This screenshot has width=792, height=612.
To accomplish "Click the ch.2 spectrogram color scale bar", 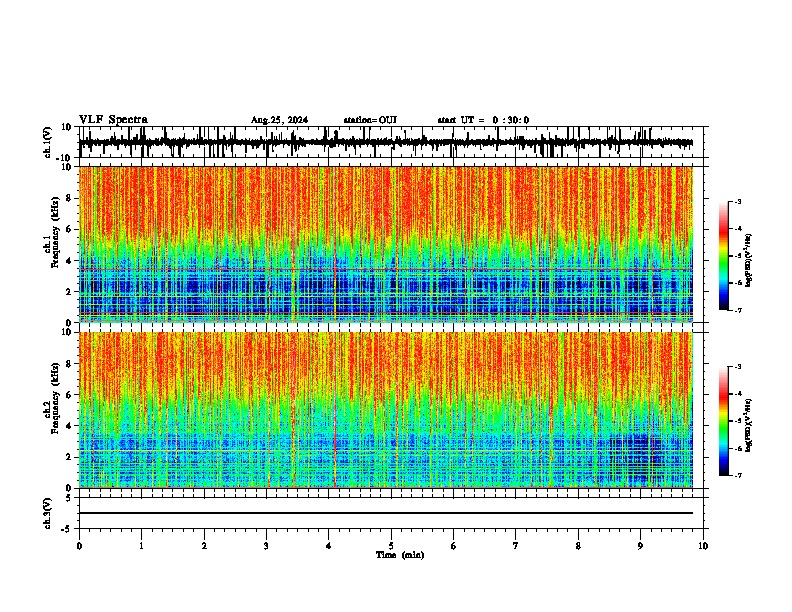I will point(723,421).
